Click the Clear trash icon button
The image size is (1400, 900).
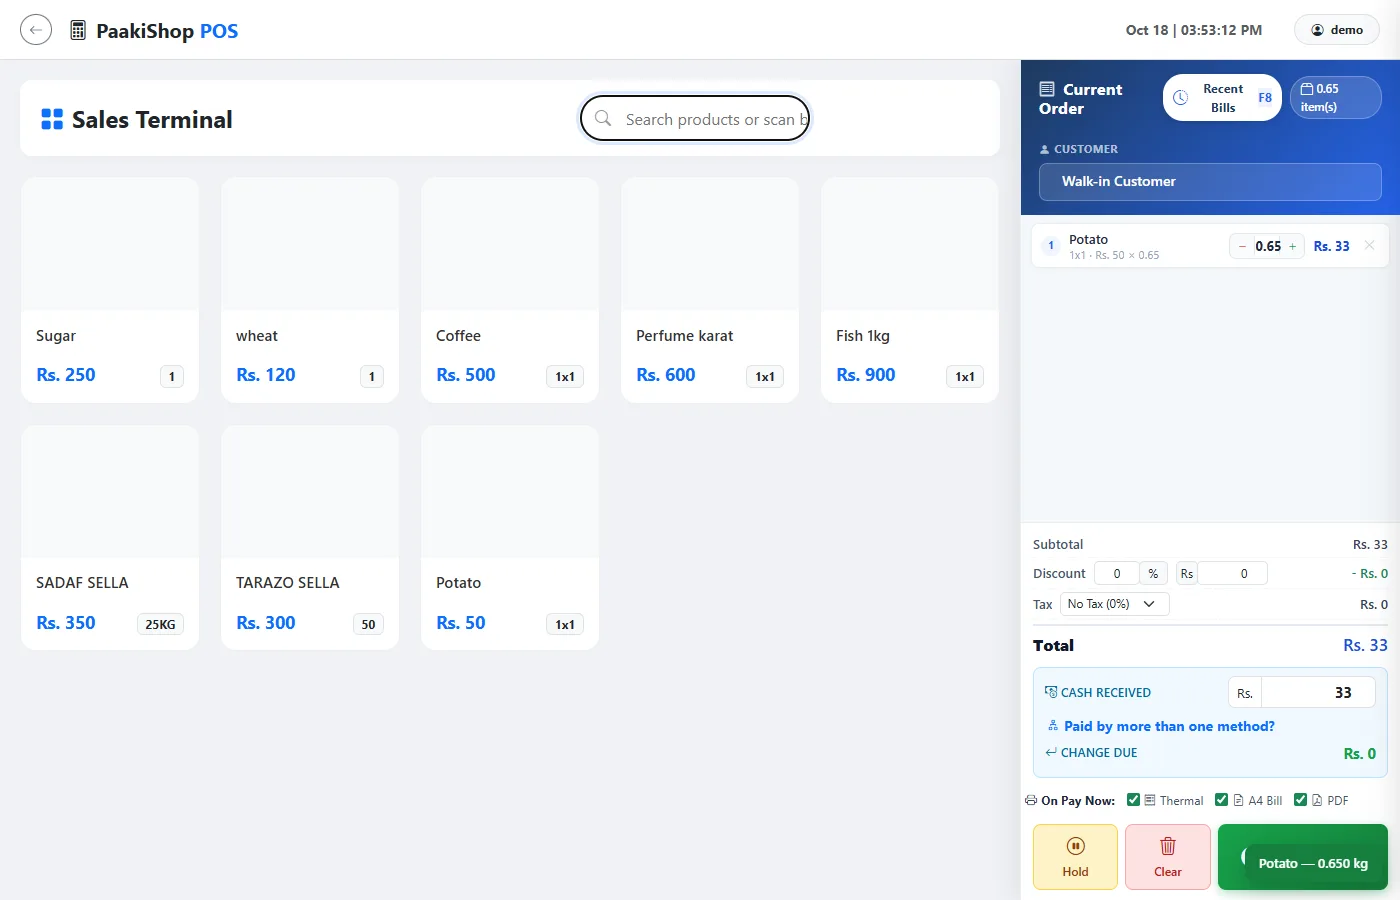[1168, 857]
